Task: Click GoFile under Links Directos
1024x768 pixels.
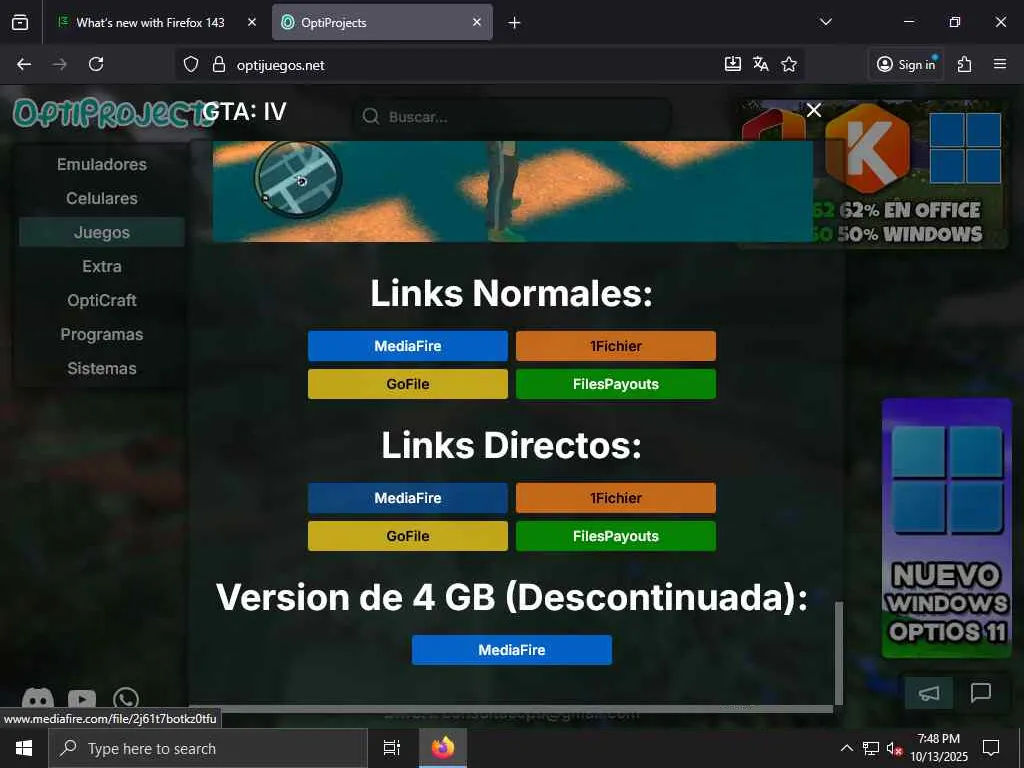Action: [x=408, y=536]
